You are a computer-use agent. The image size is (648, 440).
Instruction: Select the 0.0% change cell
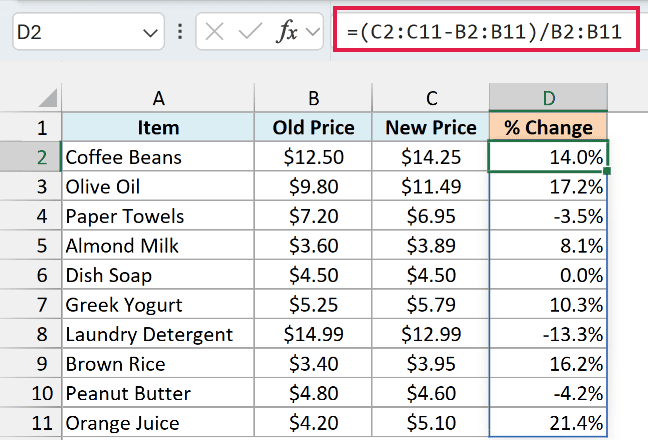(548, 275)
